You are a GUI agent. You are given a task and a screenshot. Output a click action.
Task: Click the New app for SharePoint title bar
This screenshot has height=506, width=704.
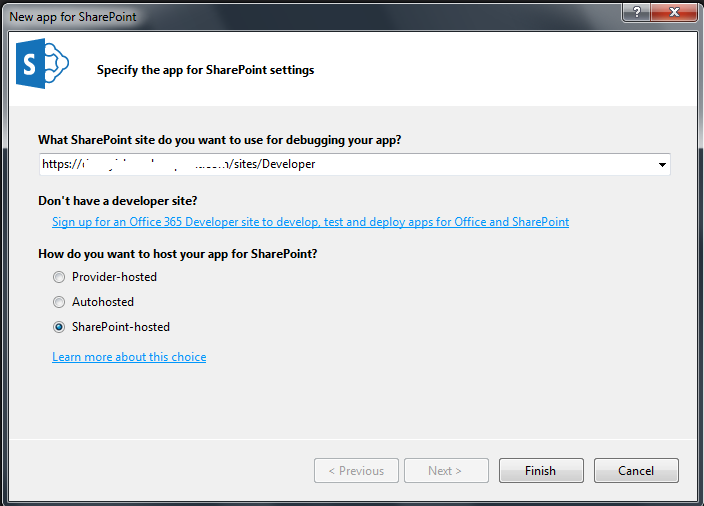314,17
